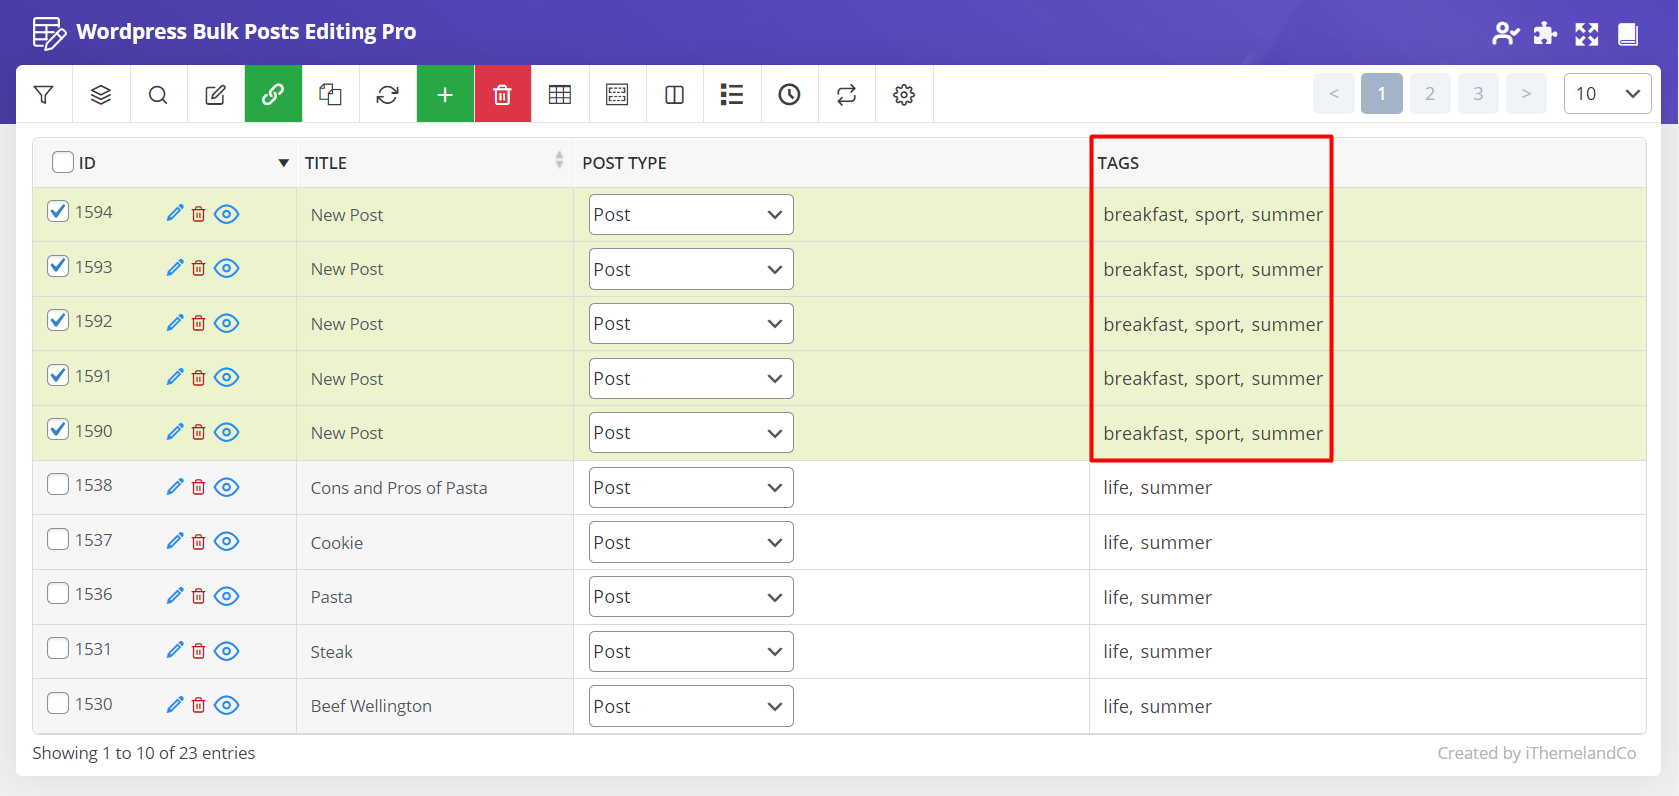The height and width of the screenshot is (796, 1679).
Task: Click tags cell of post 1531
Action: [x=1367, y=652]
